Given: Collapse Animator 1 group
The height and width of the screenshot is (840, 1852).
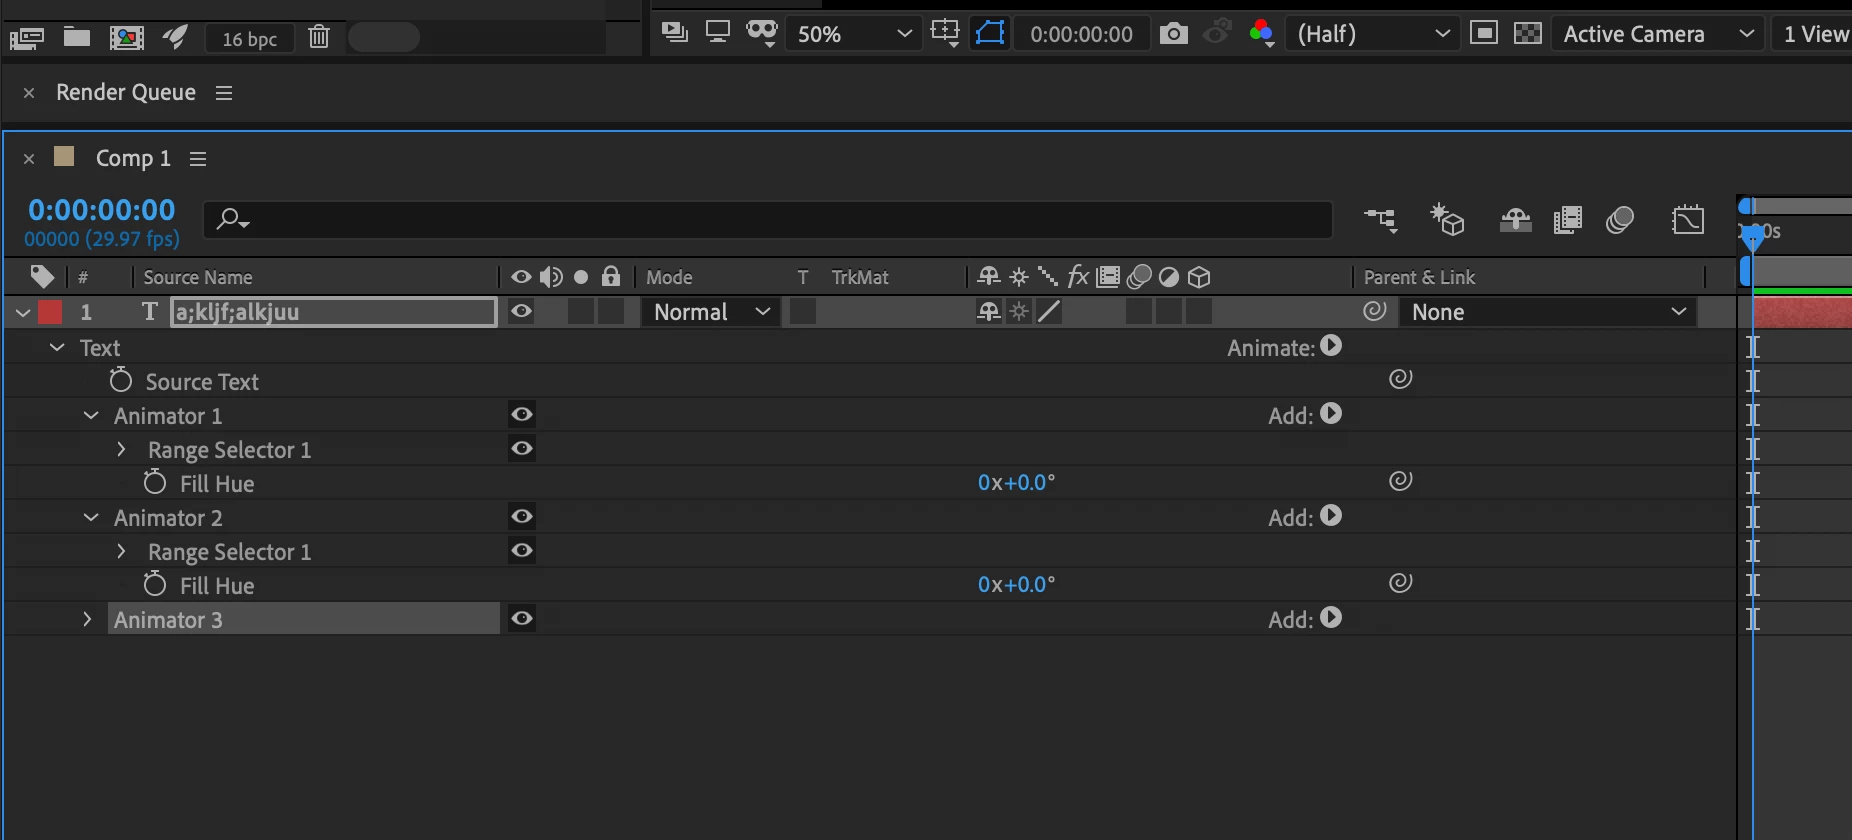Looking at the screenshot, I should 91,415.
